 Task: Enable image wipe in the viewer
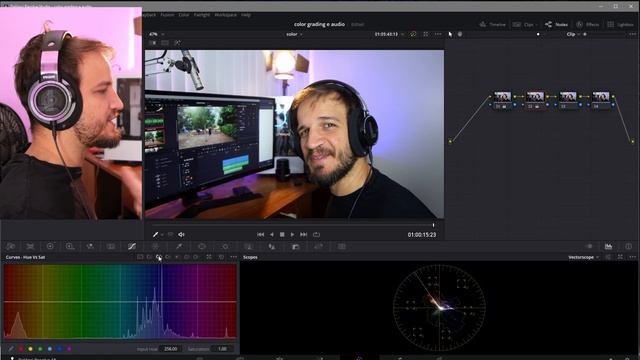[153, 42]
